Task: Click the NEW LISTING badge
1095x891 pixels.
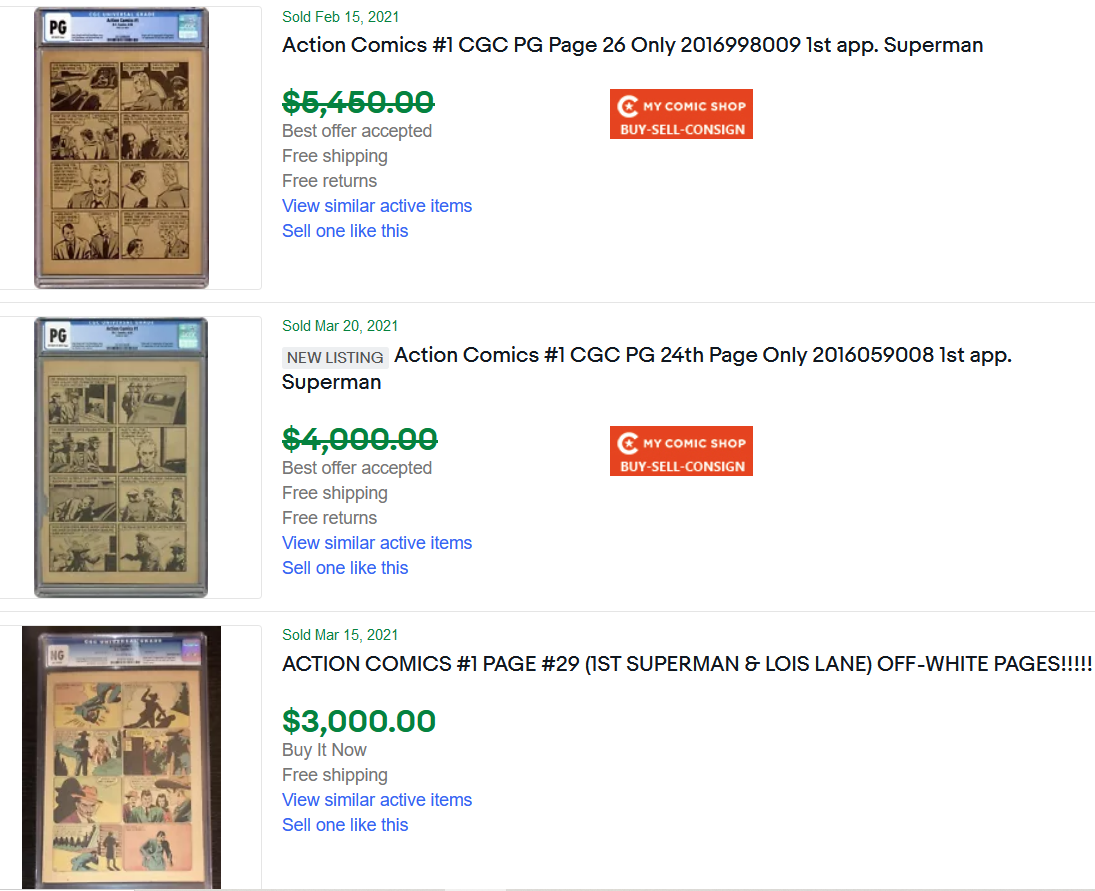Action: point(335,357)
